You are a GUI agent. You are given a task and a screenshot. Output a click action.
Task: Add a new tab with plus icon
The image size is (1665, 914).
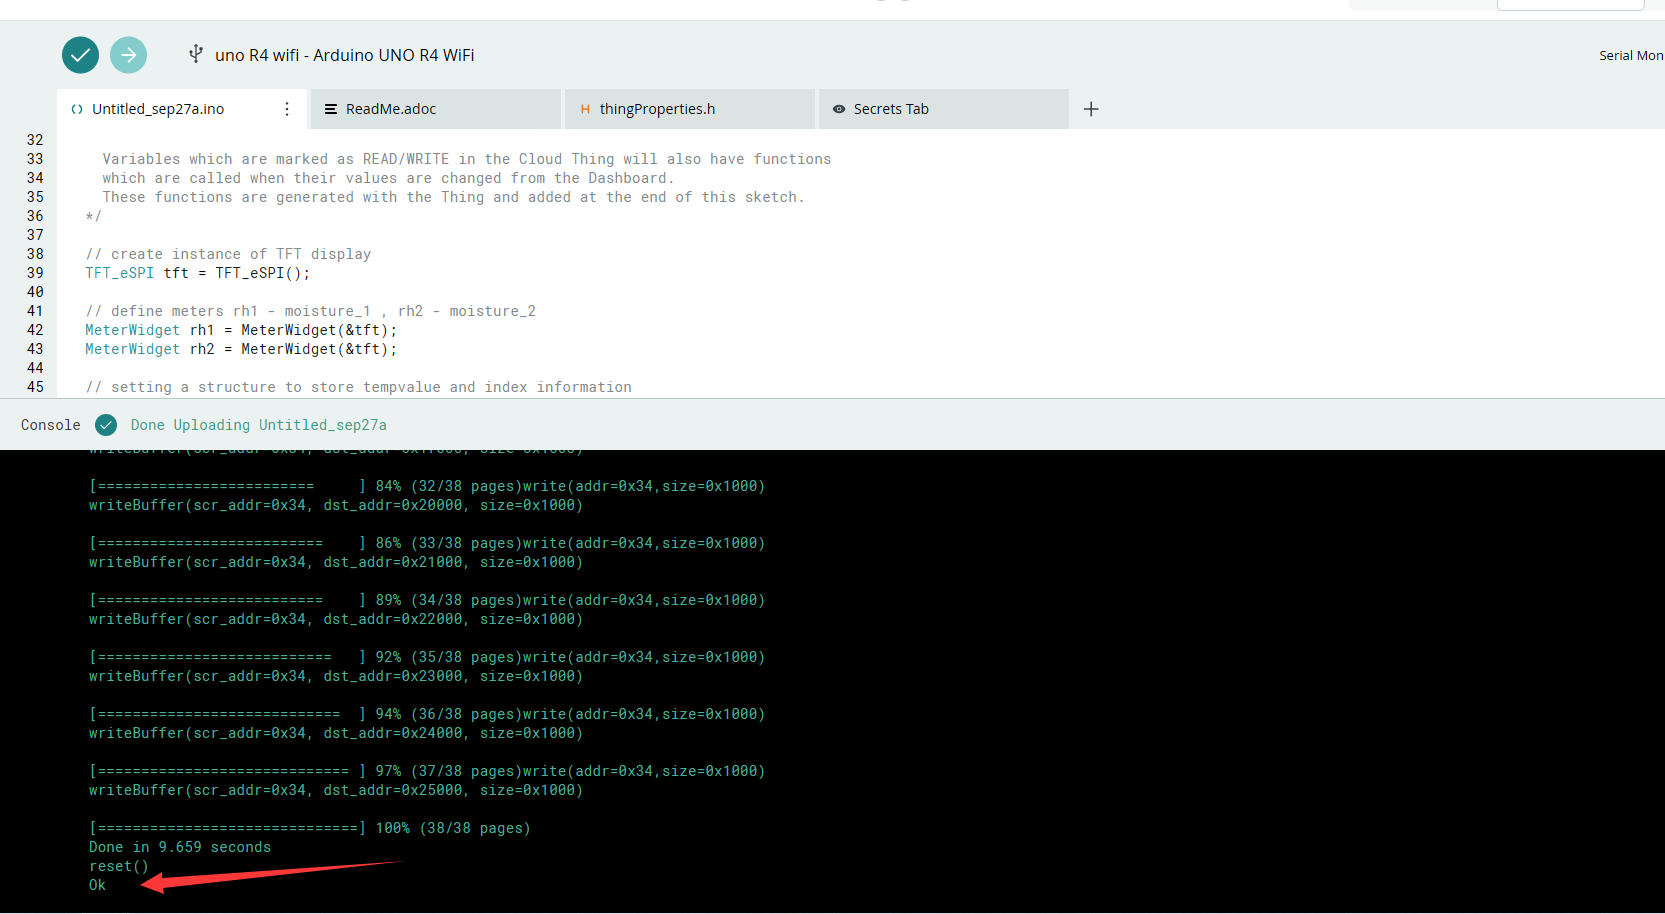pyautogui.click(x=1091, y=109)
